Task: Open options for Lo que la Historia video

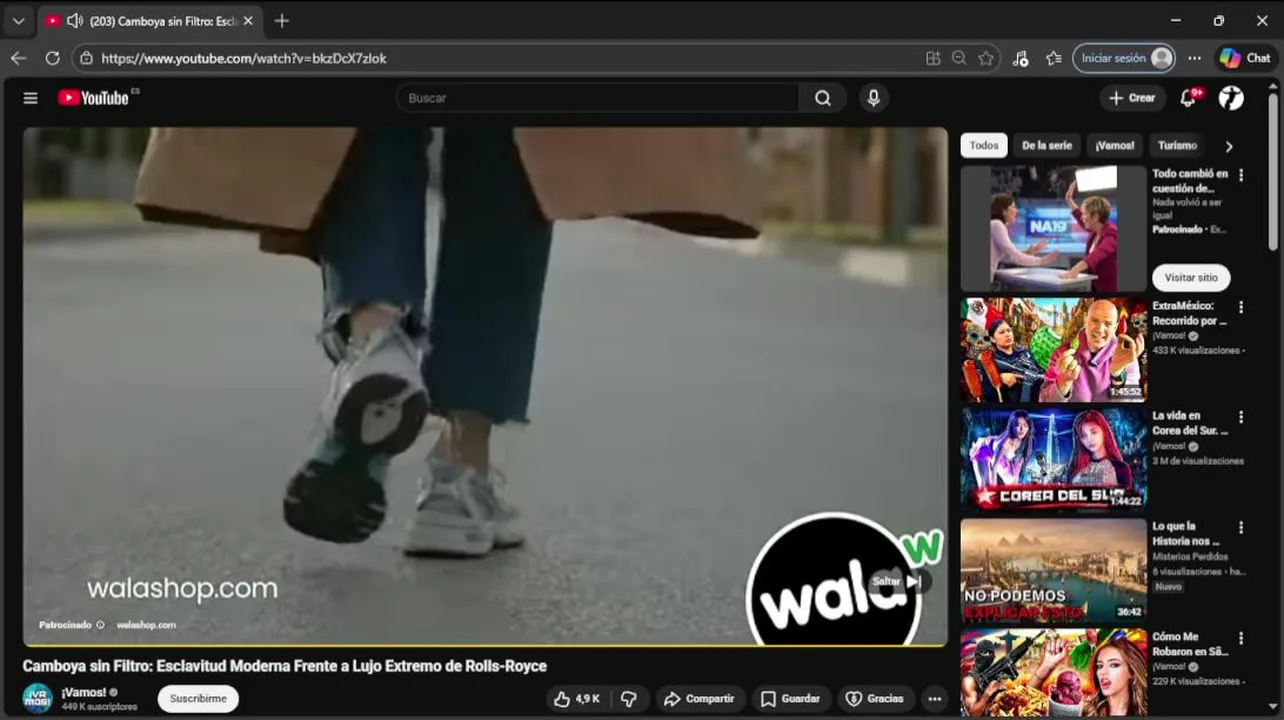Action: 1241,527
